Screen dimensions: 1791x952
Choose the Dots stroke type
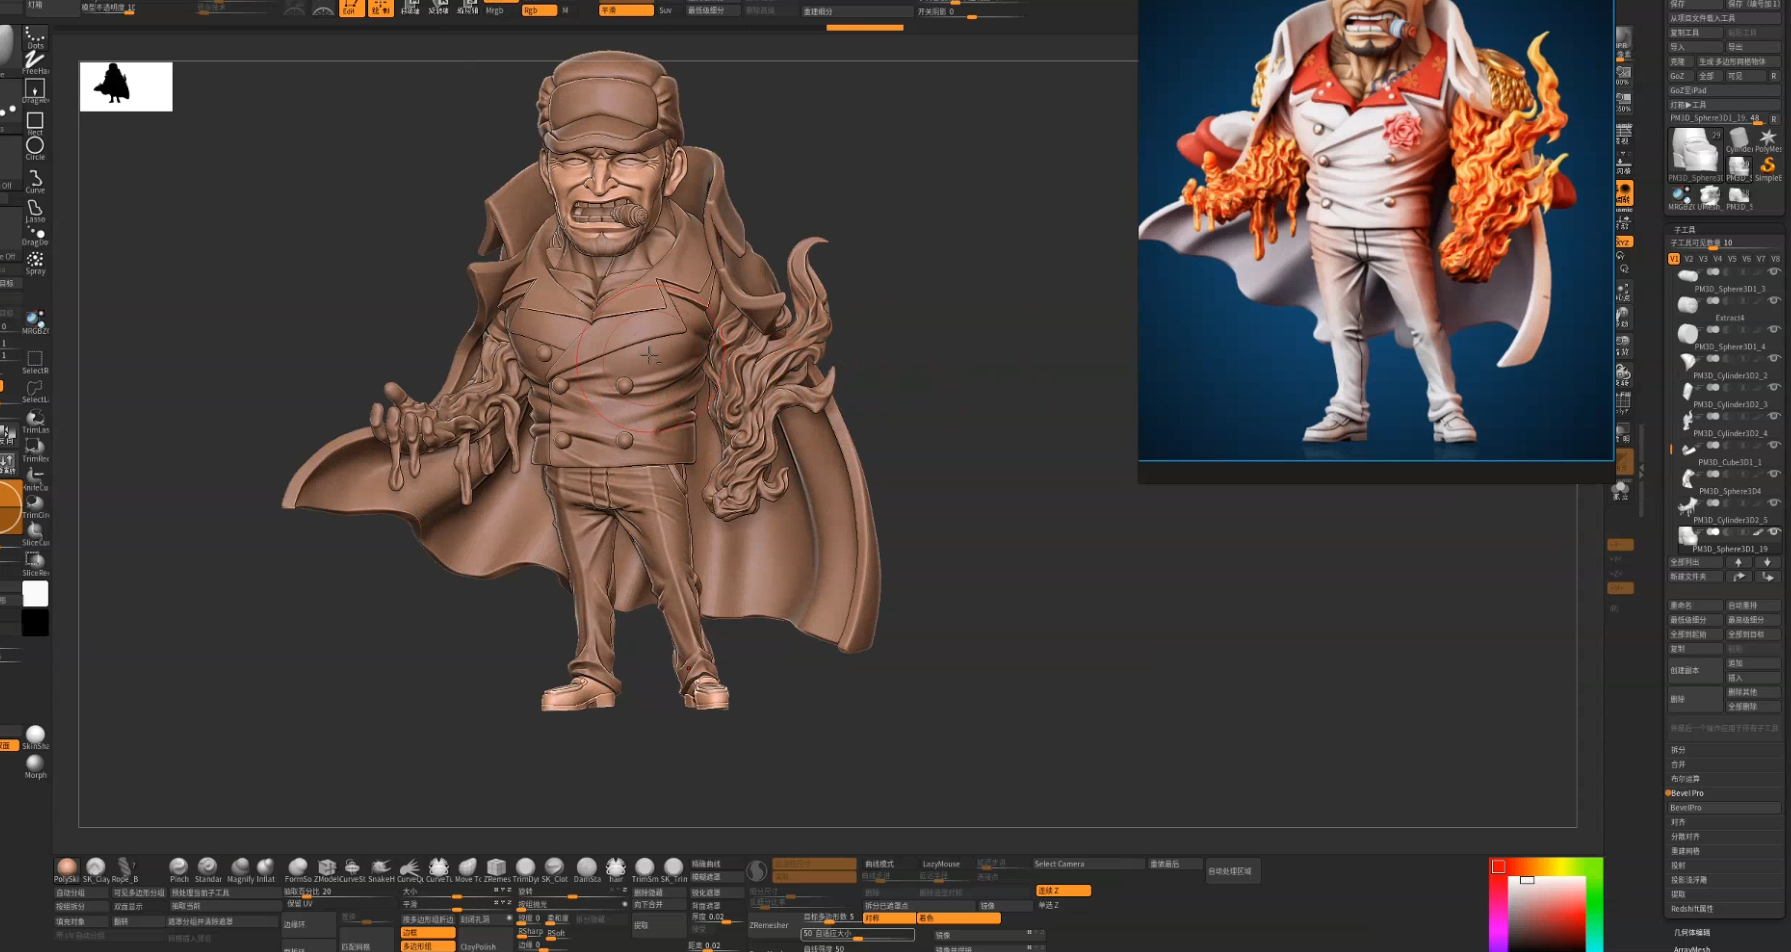(35, 39)
